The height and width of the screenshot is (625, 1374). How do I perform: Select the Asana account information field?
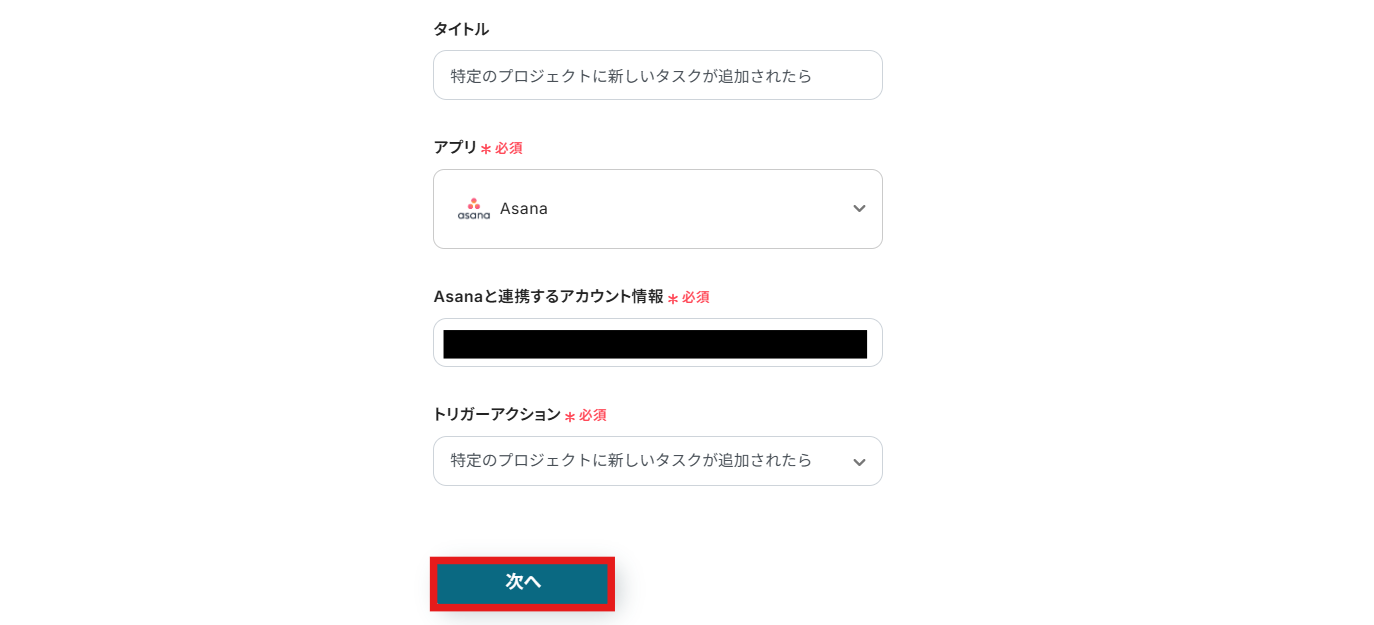pos(657,343)
